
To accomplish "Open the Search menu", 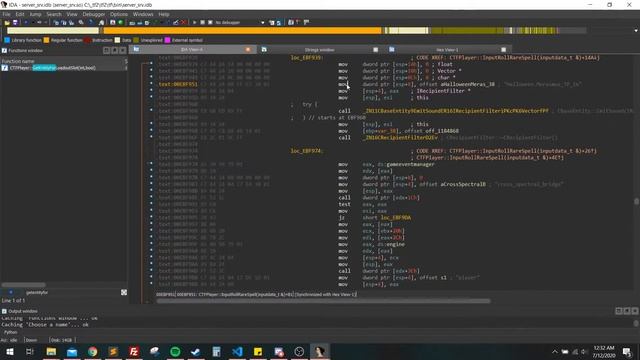I will click(53, 14).
